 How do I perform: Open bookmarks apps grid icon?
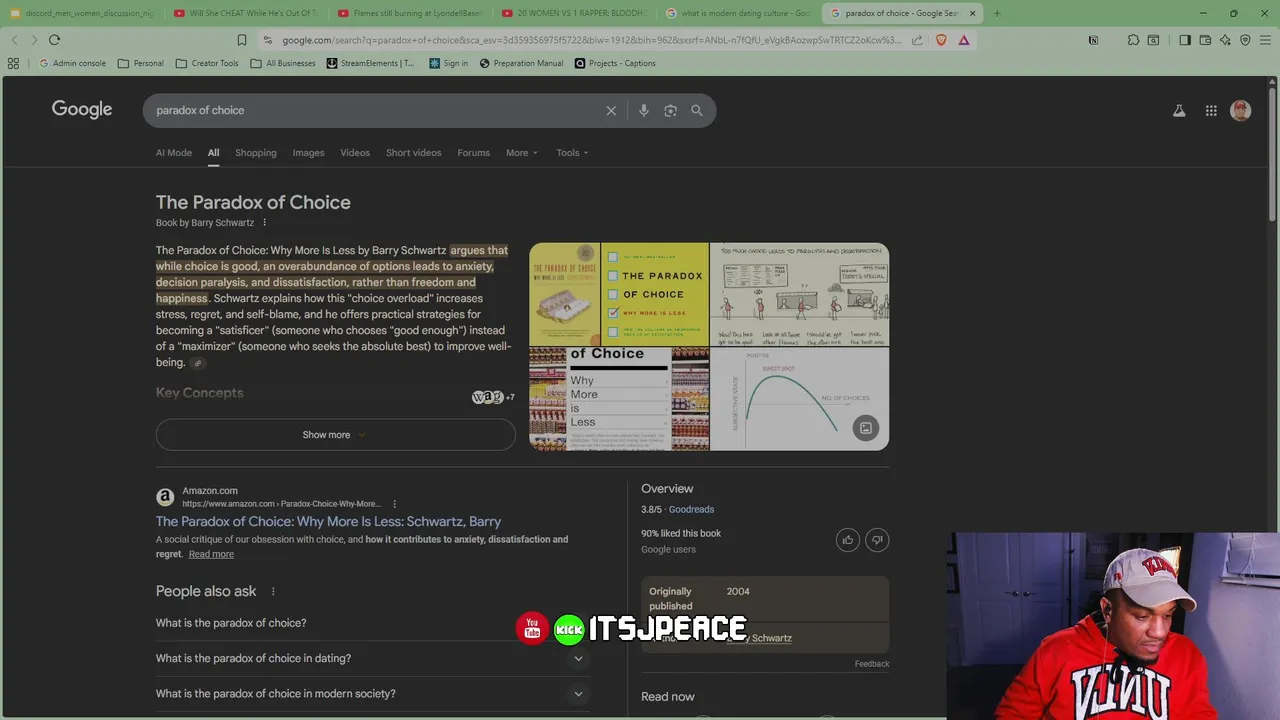[x=13, y=63]
